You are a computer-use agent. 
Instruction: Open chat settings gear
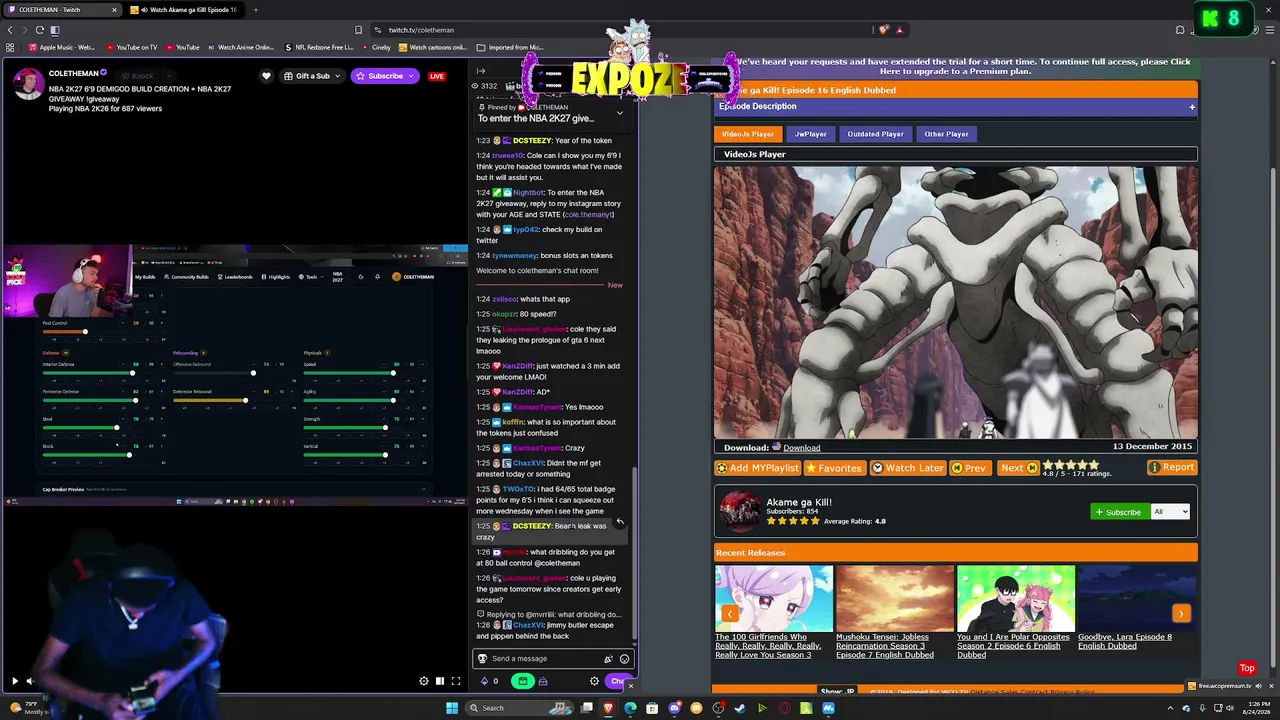point(594,681)
